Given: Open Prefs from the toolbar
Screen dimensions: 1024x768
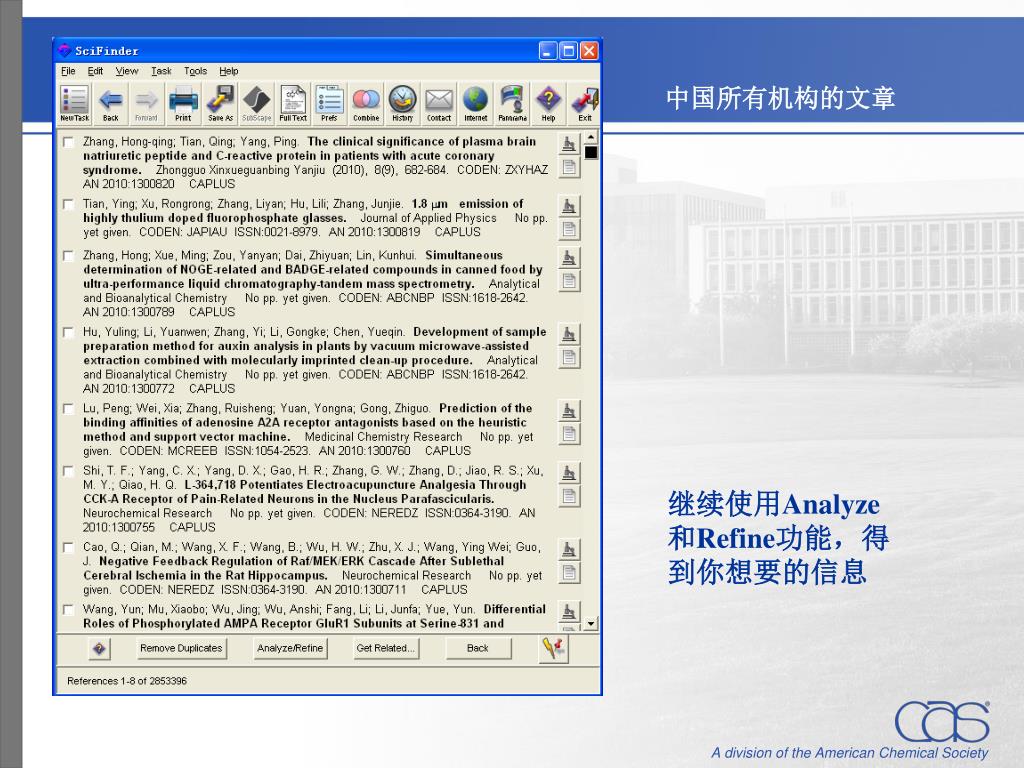Looking at the screenshot, I should click(329, 103).
